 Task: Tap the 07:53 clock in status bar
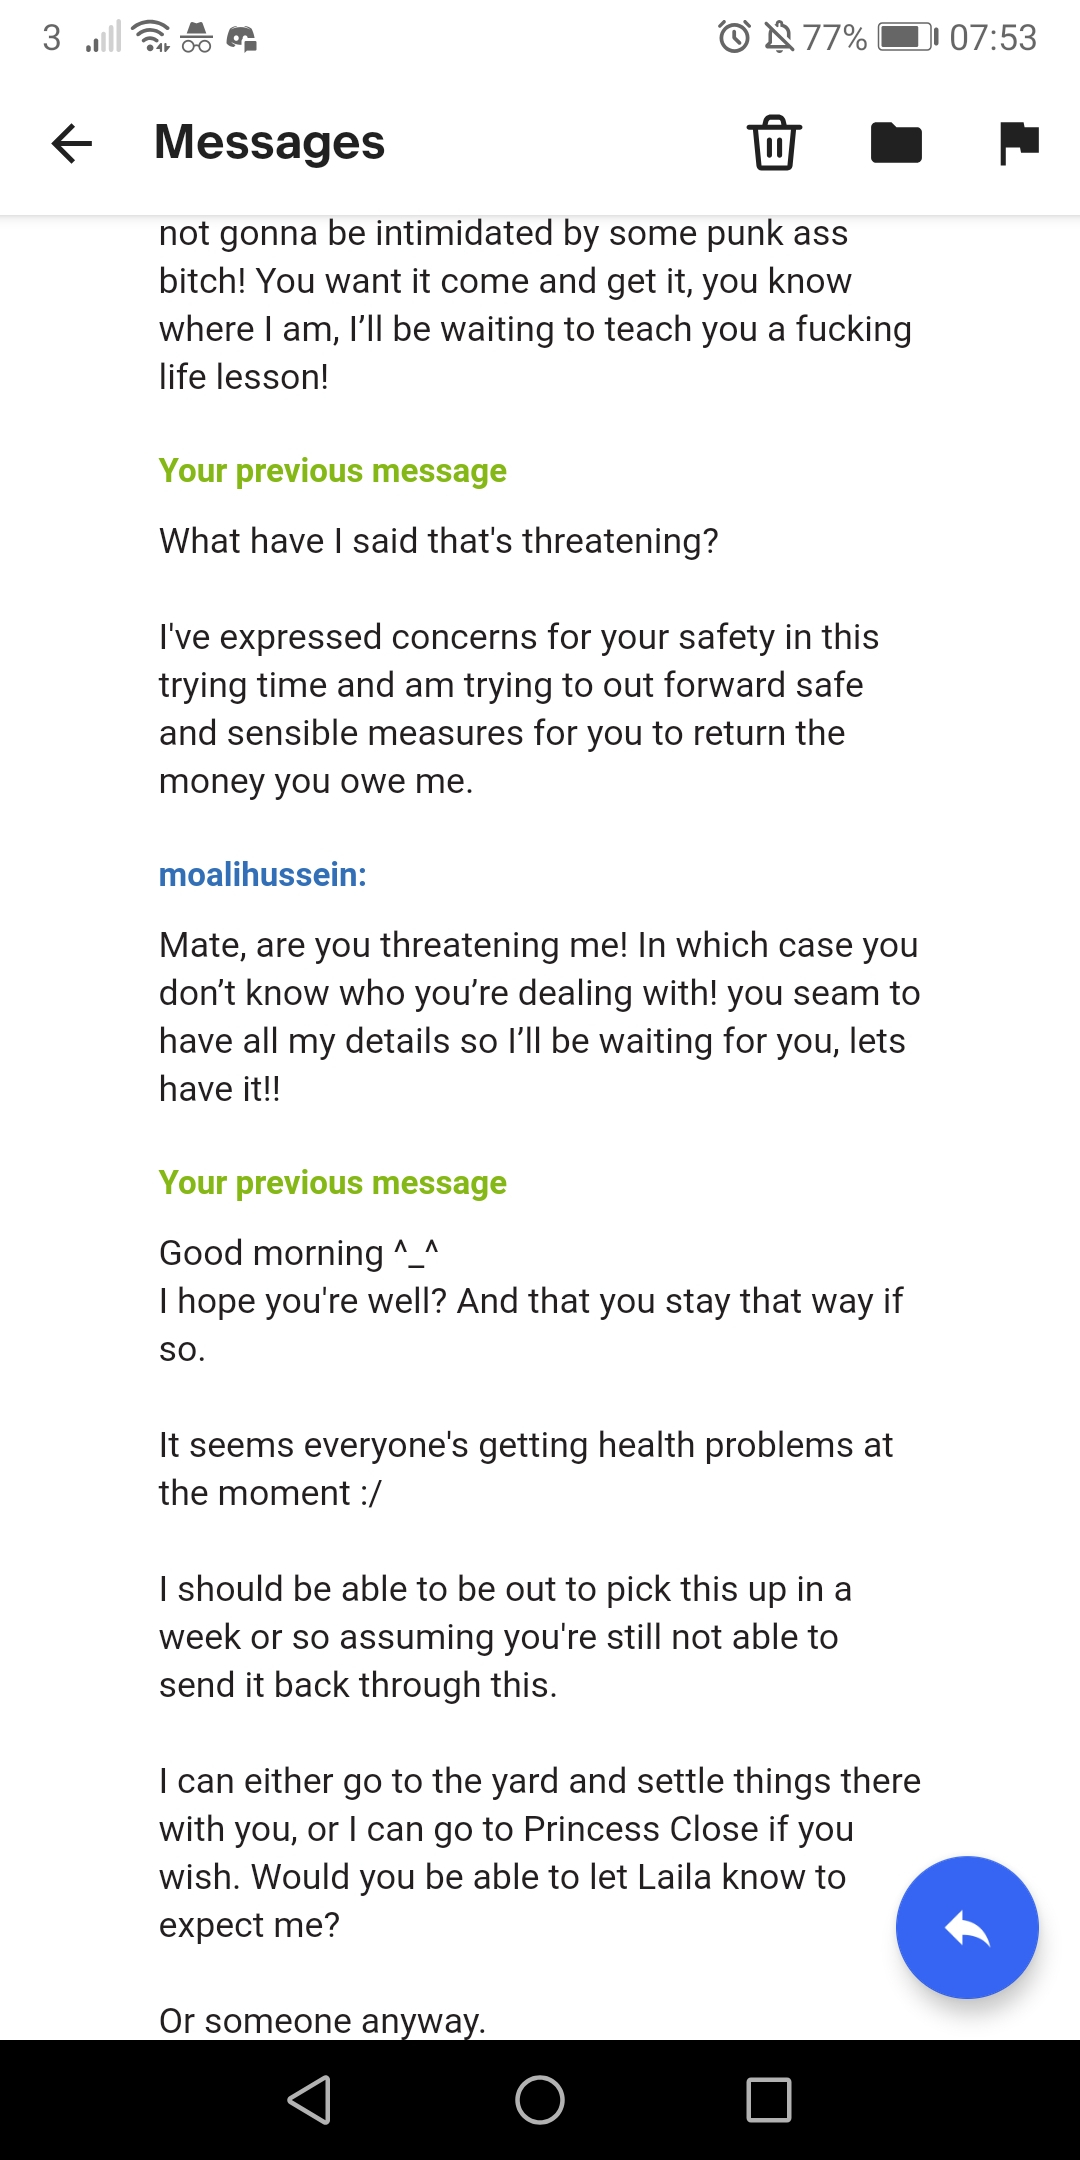993,38
